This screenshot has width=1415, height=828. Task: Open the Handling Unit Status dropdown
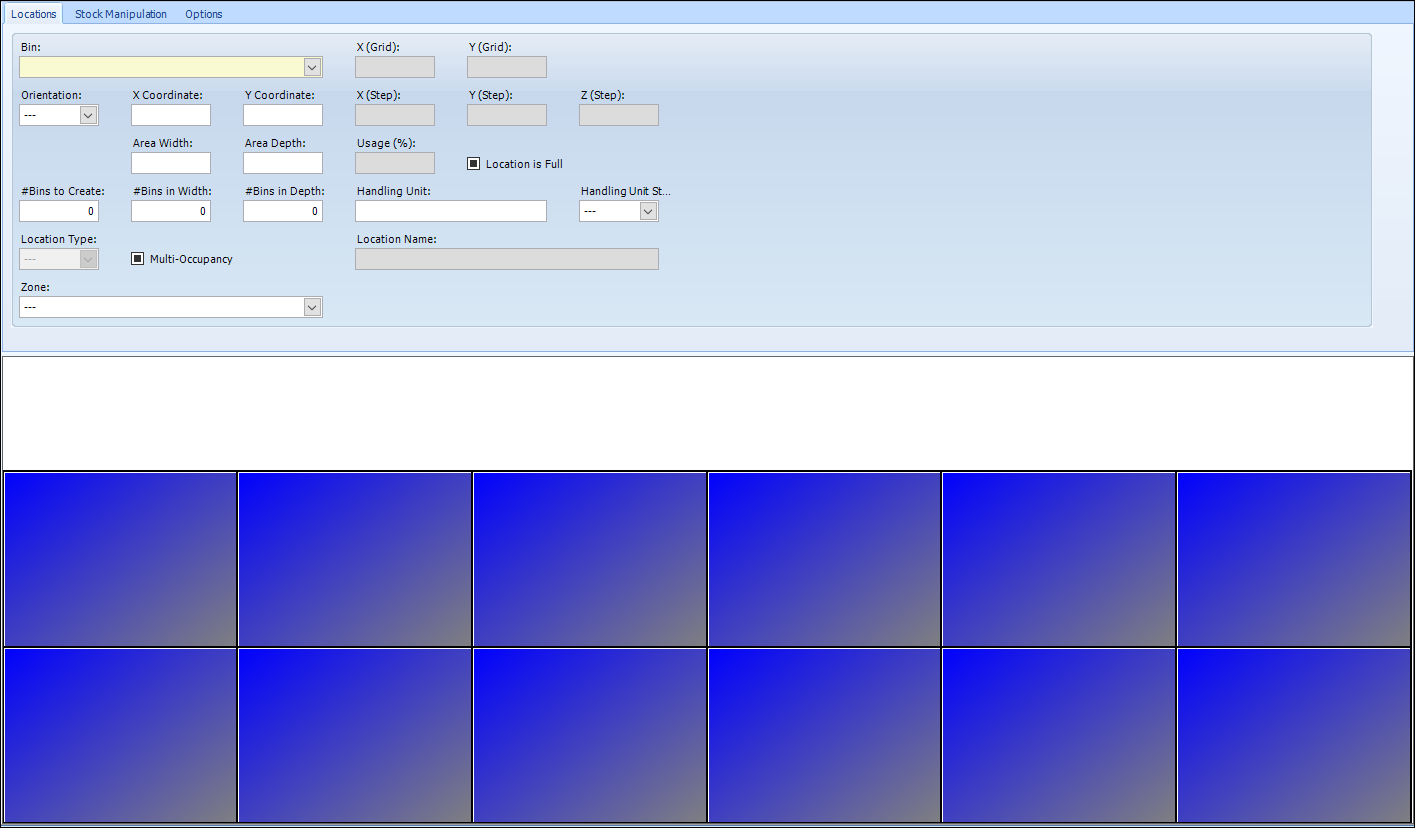[648, 211]
